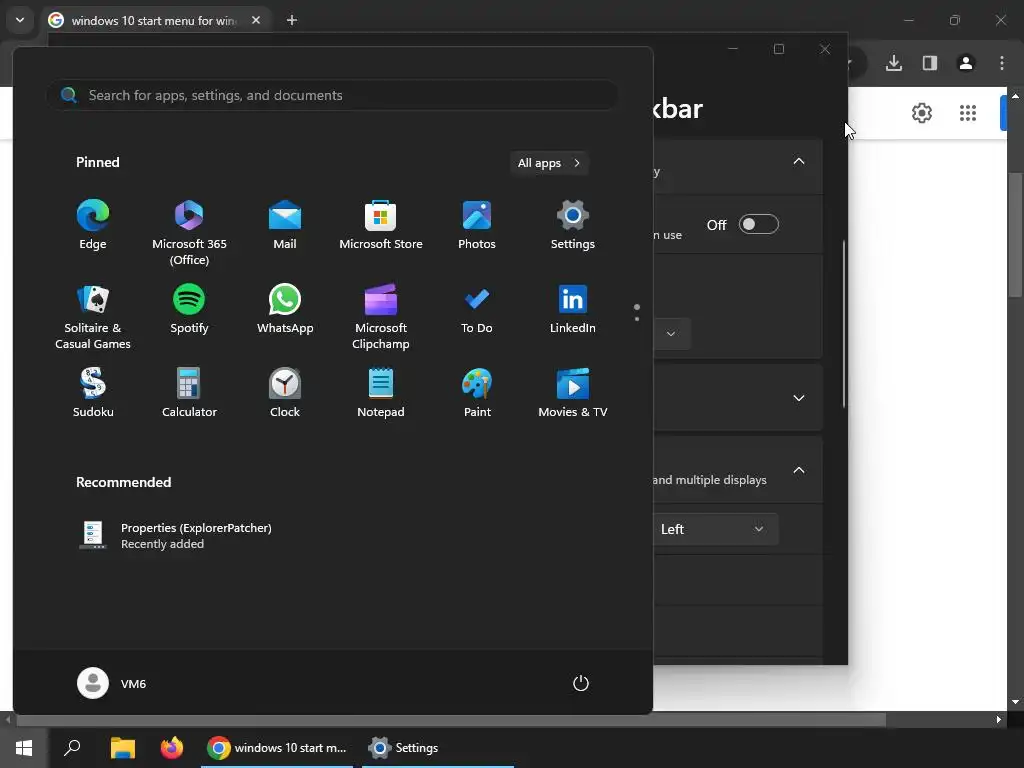
Task: Switch to Settings taskbar window
Action: tap(438, 748)
